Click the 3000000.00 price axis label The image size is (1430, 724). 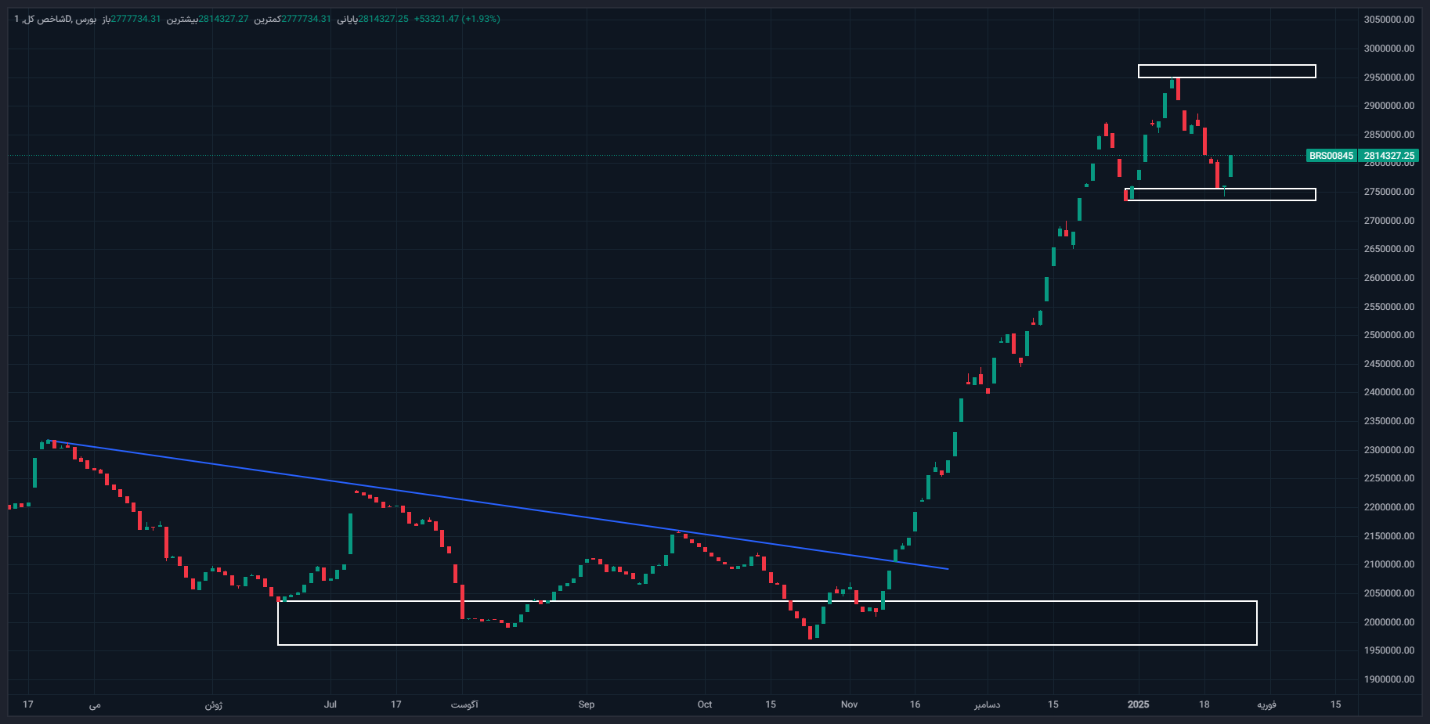tap(1390, 48)
